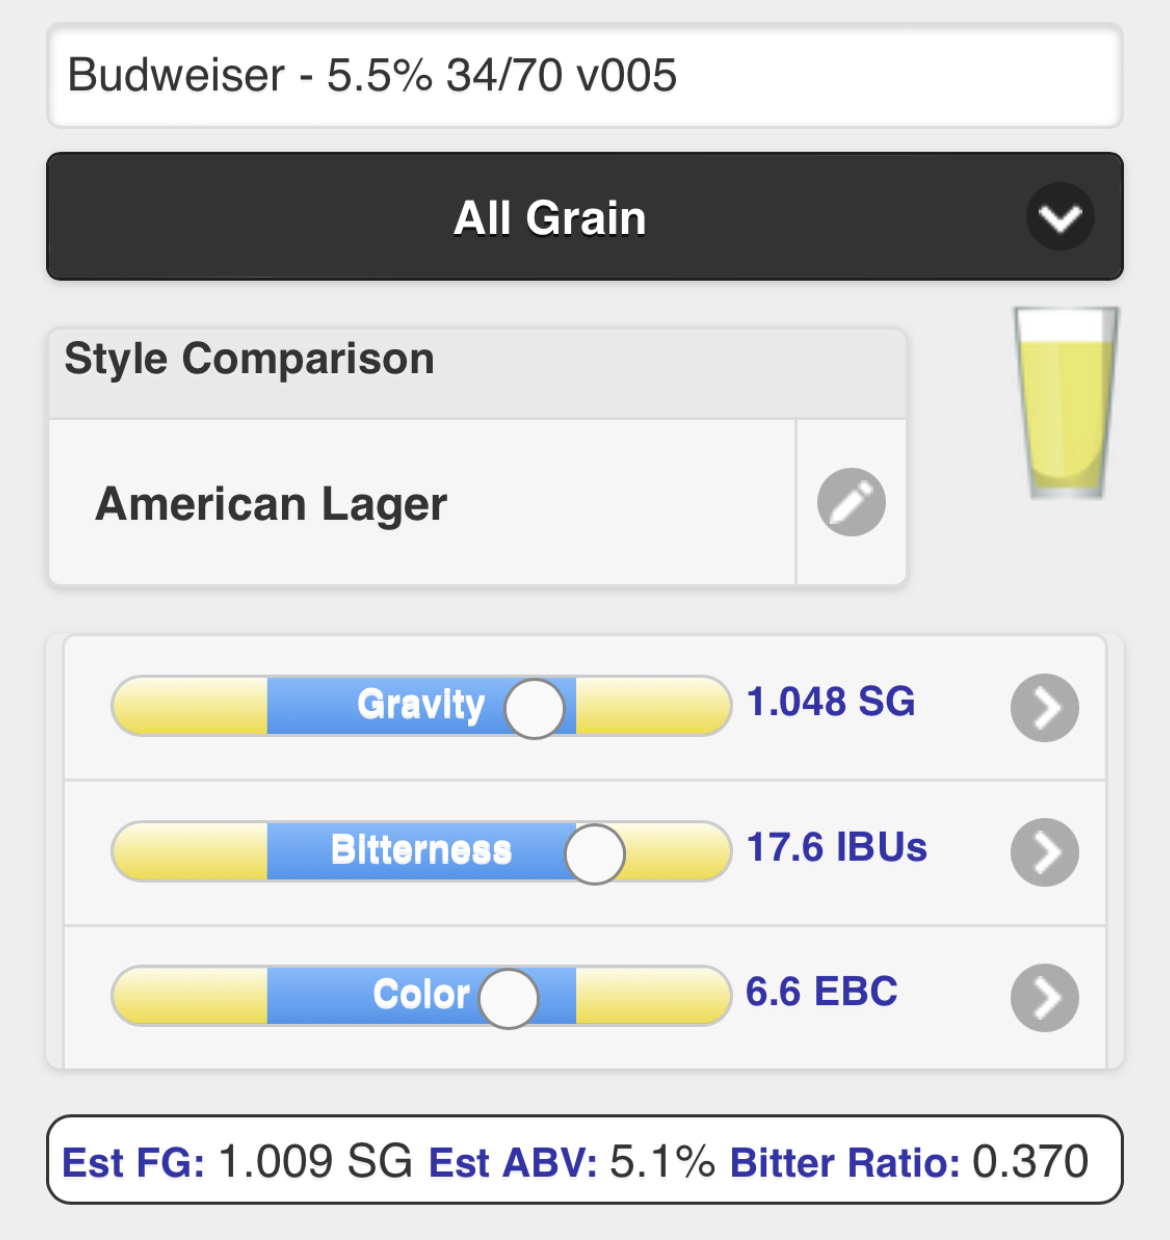Click the Est FG summary box
Viewport: 1170px width, 1240px height.
tap(585, 1160)
